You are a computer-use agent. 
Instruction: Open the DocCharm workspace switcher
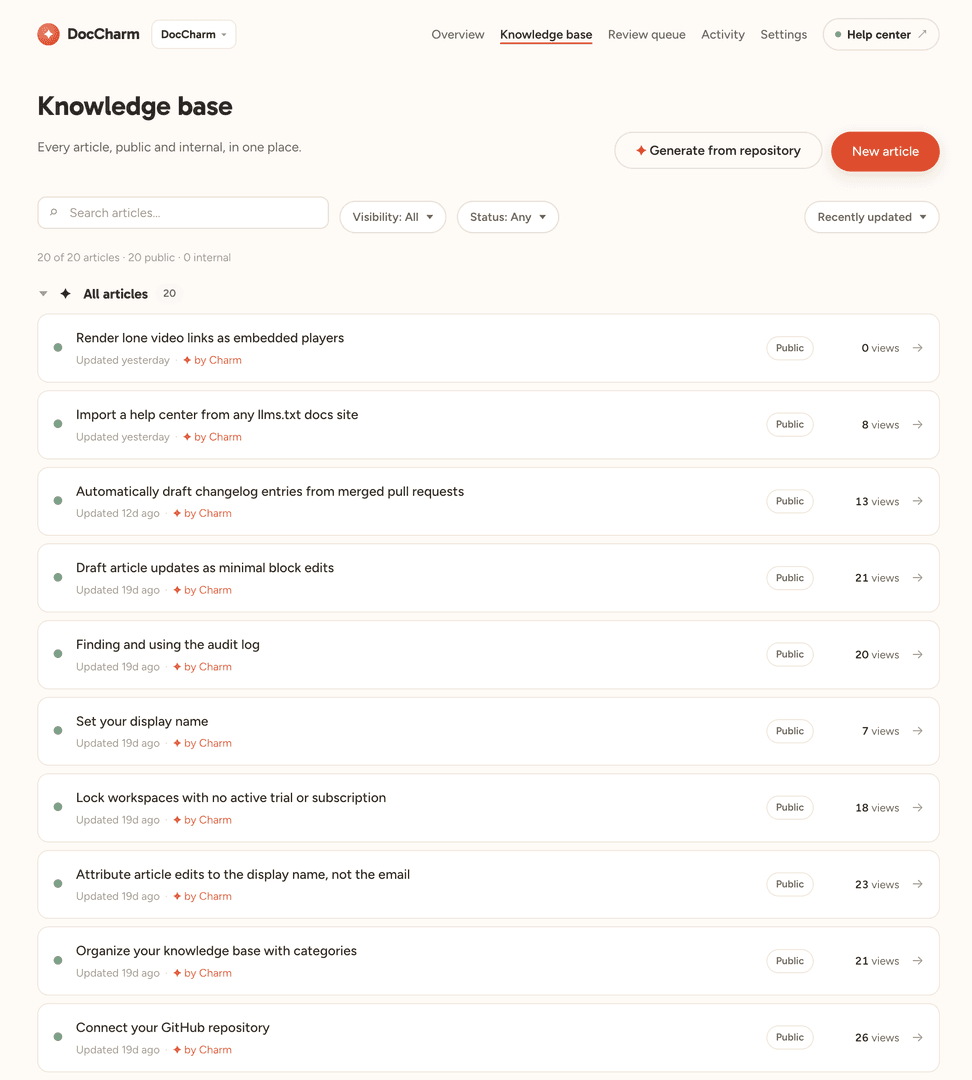click(194, 34)
